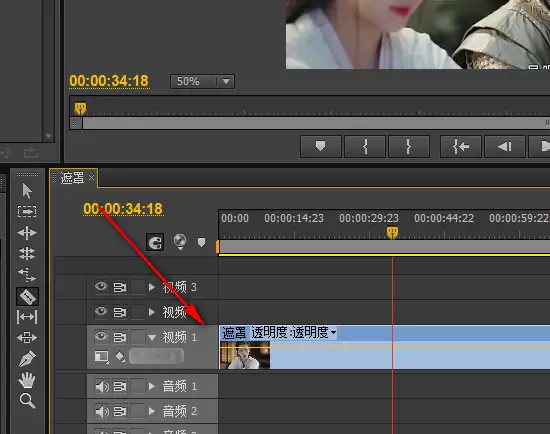This screenshot has width=550, height=434.
Task: Select the Rolling Edit tool
Action: pos(27,254)
